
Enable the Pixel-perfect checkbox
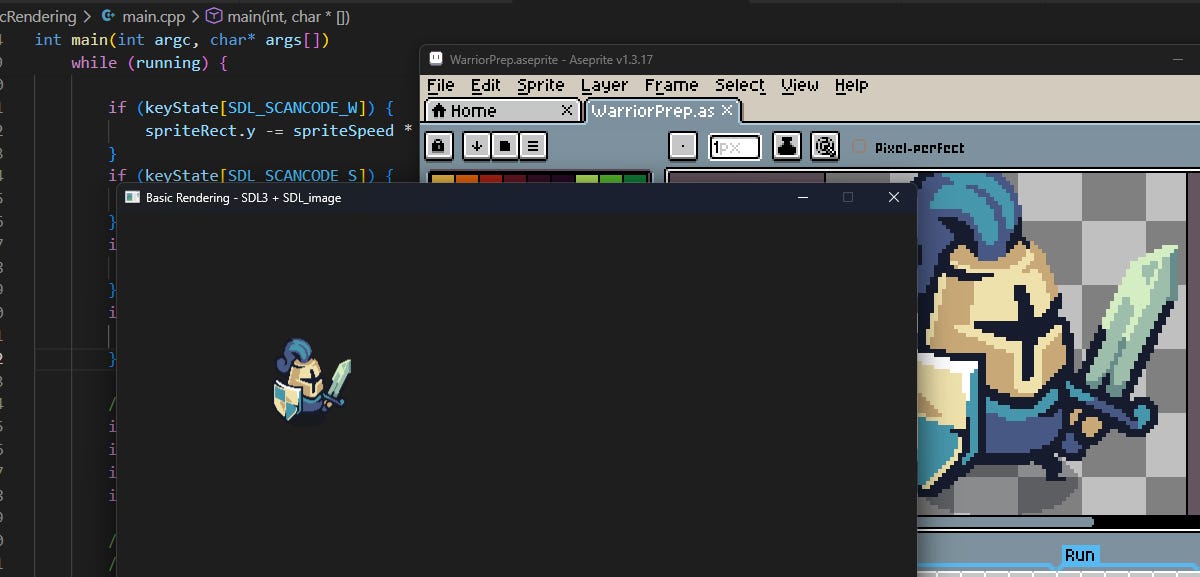(859, 147)
